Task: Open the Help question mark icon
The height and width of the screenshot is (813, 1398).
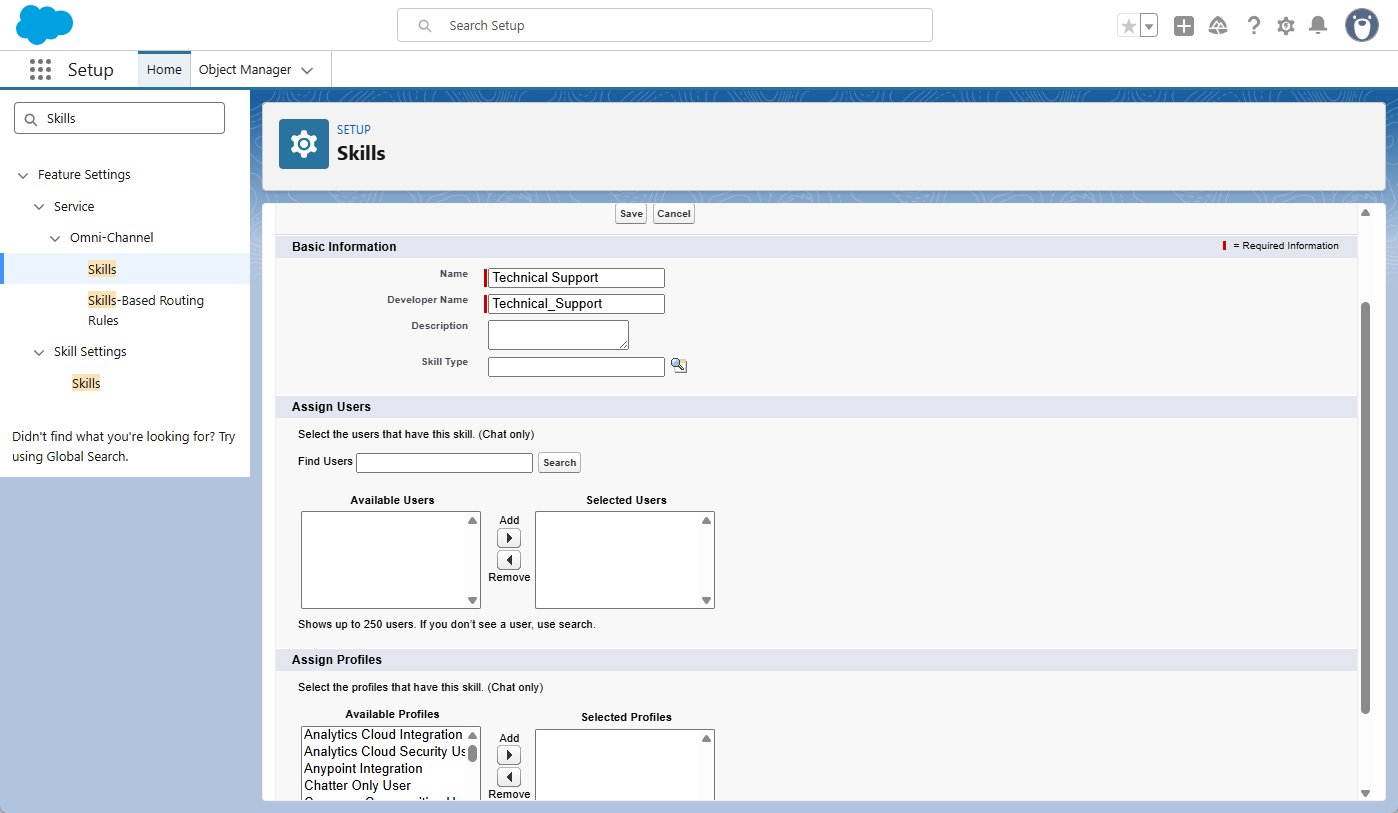Action: coord(1253,26)
